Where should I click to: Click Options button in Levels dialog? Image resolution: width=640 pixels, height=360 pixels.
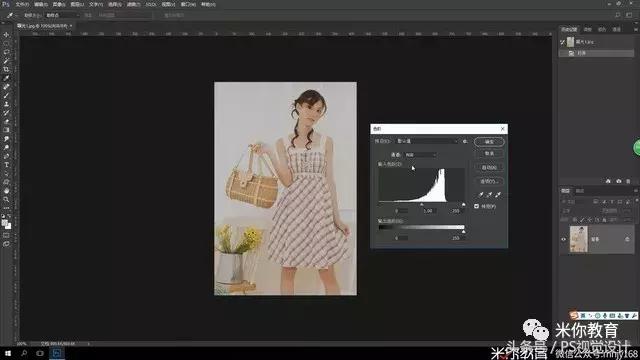pyautogui.click(x=489, y=182)
